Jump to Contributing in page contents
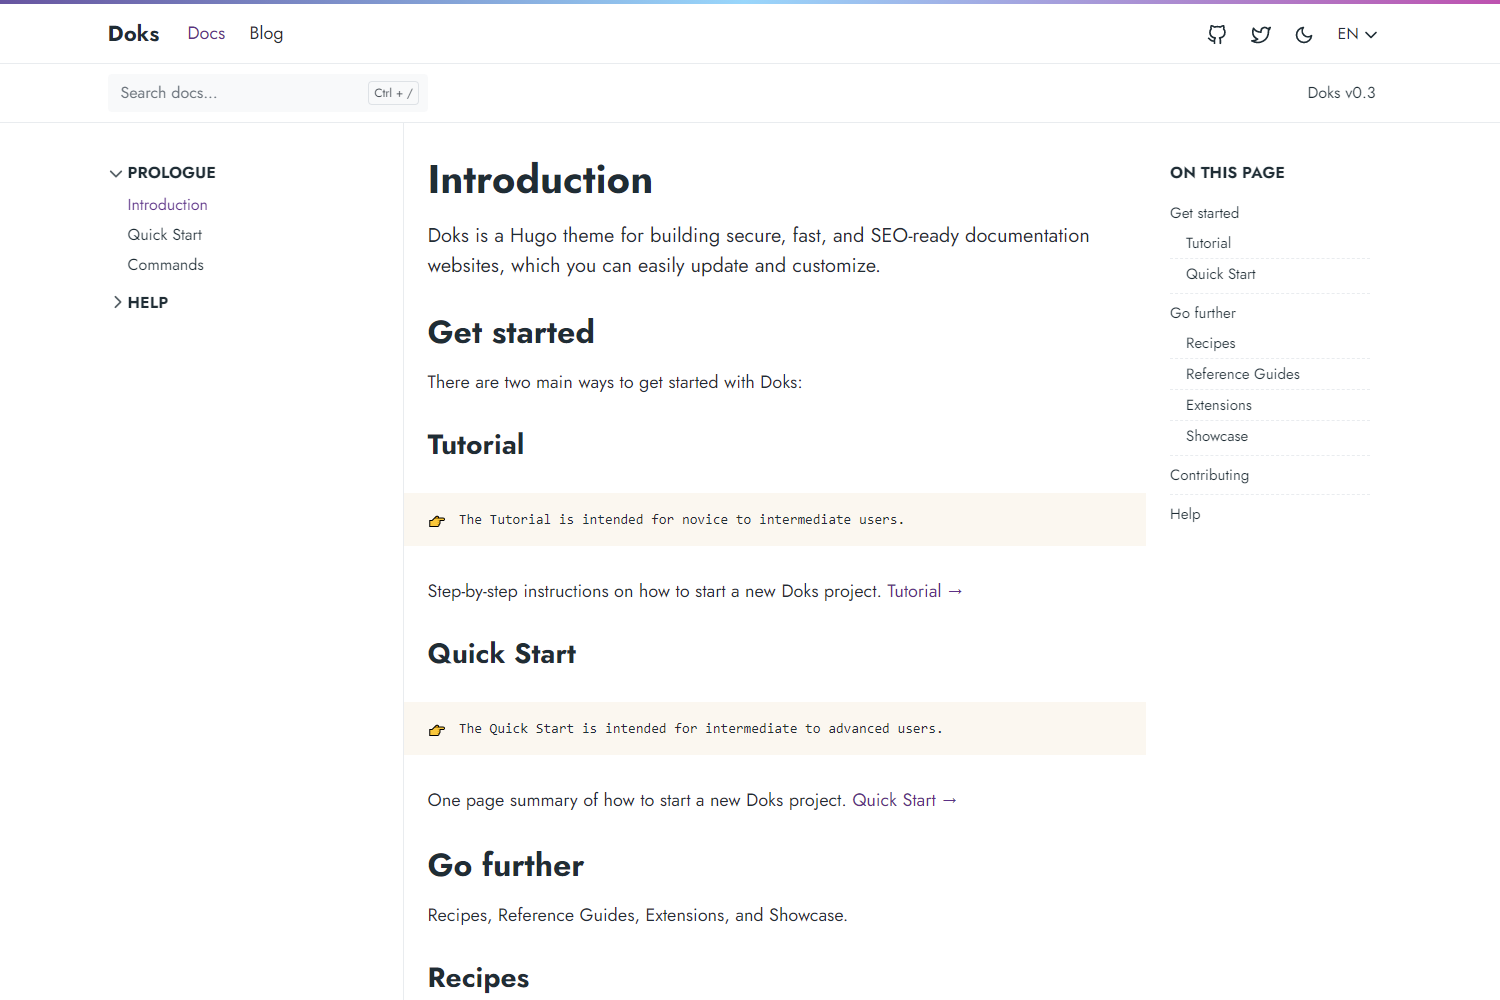The height and width of the screenshot is (1000, 1500). coord(1210,475)
